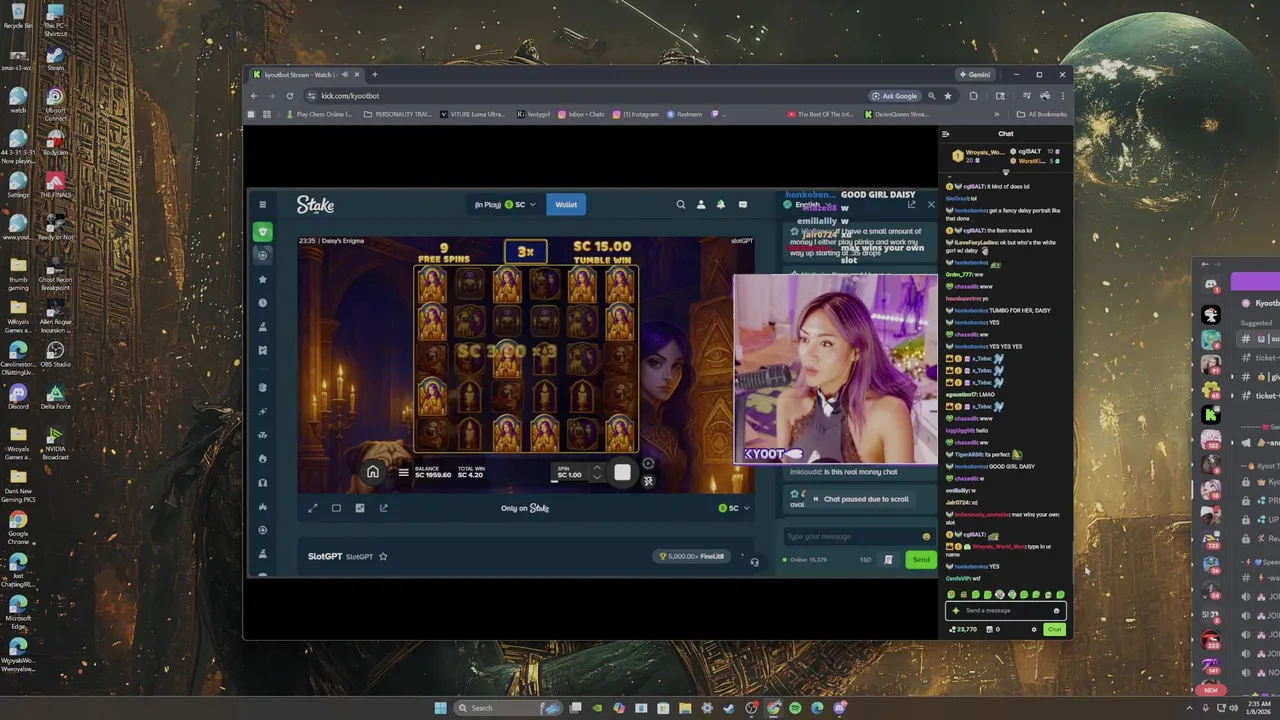The height and width of the screenshot is (720, 1280).
Task: Reload the kick.com page in Chrome
Action: click(290, 96)
